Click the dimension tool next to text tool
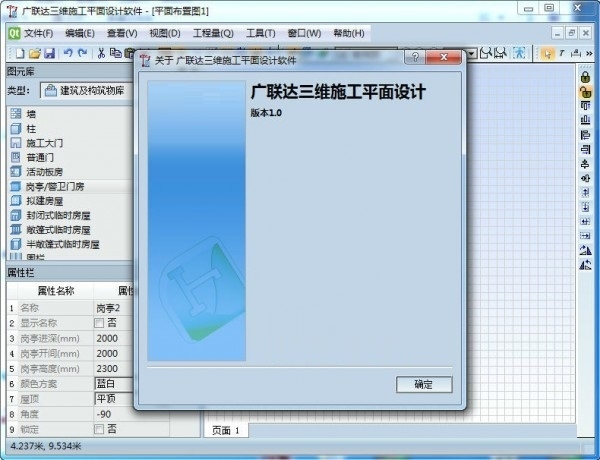 pyautogui.click(x=576, y=54)
